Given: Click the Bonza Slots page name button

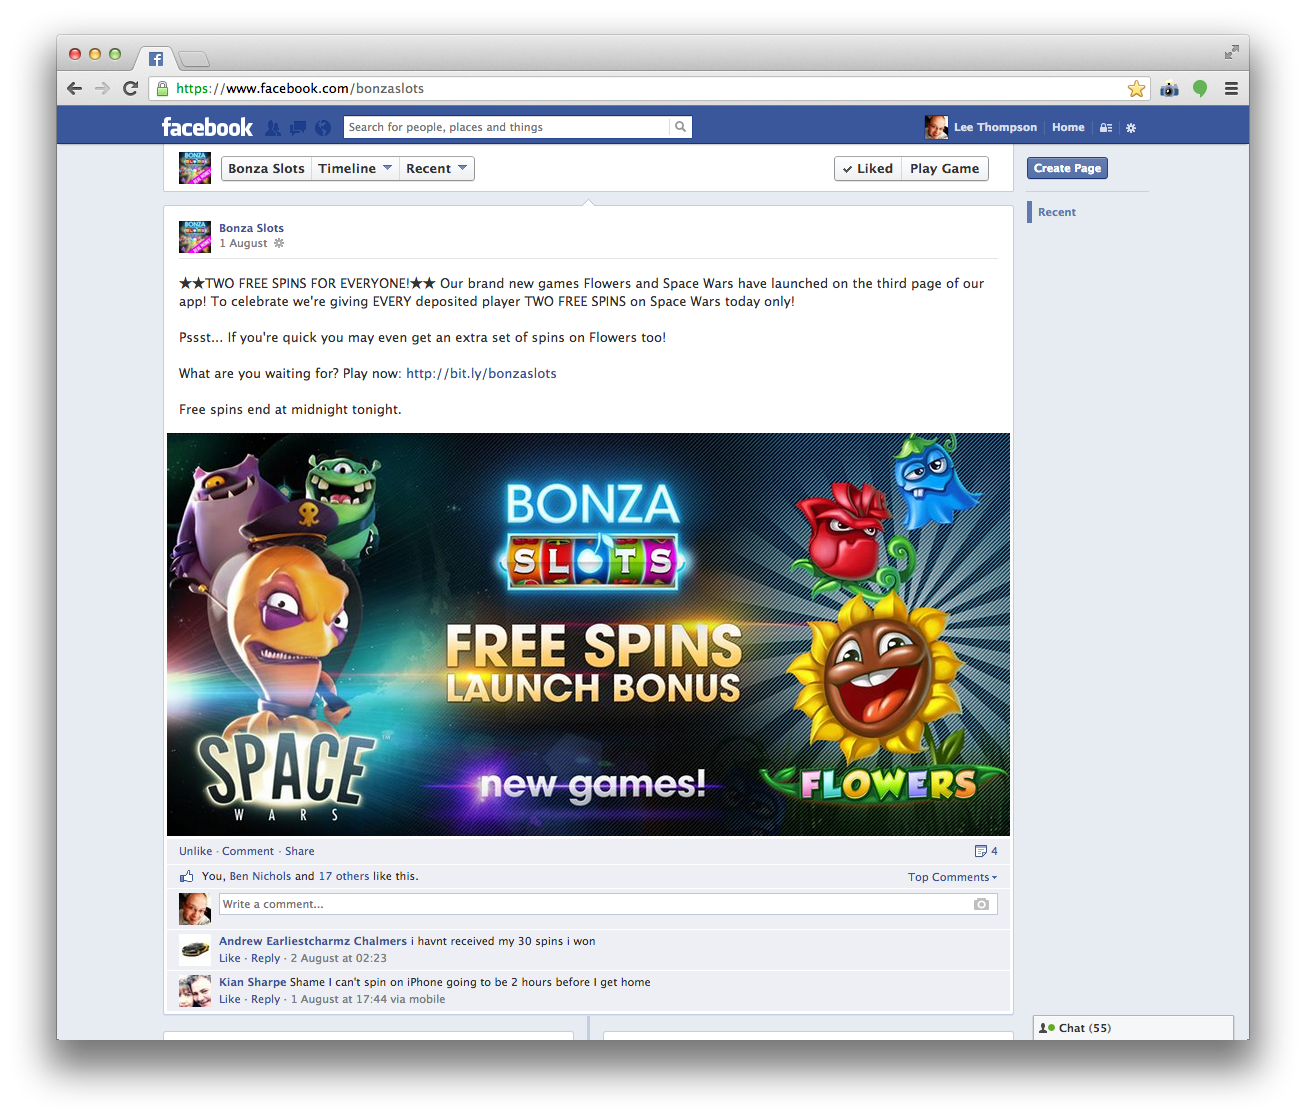Looking at the screenshot, I should pos(266,169).
